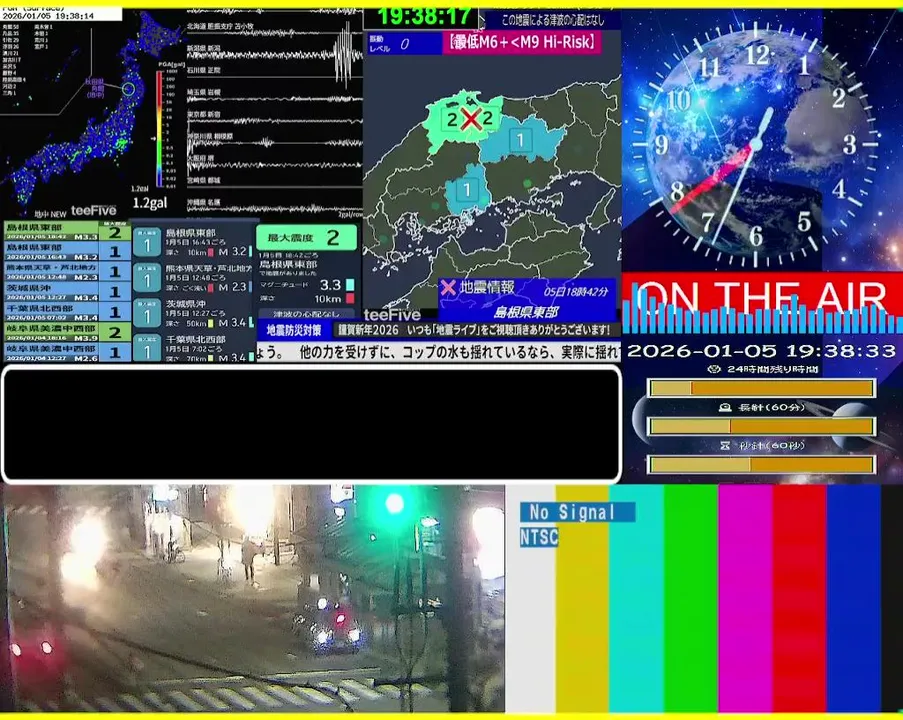Click the red square next to depth 10km
The image size is (903, 720).
(350, 298)
